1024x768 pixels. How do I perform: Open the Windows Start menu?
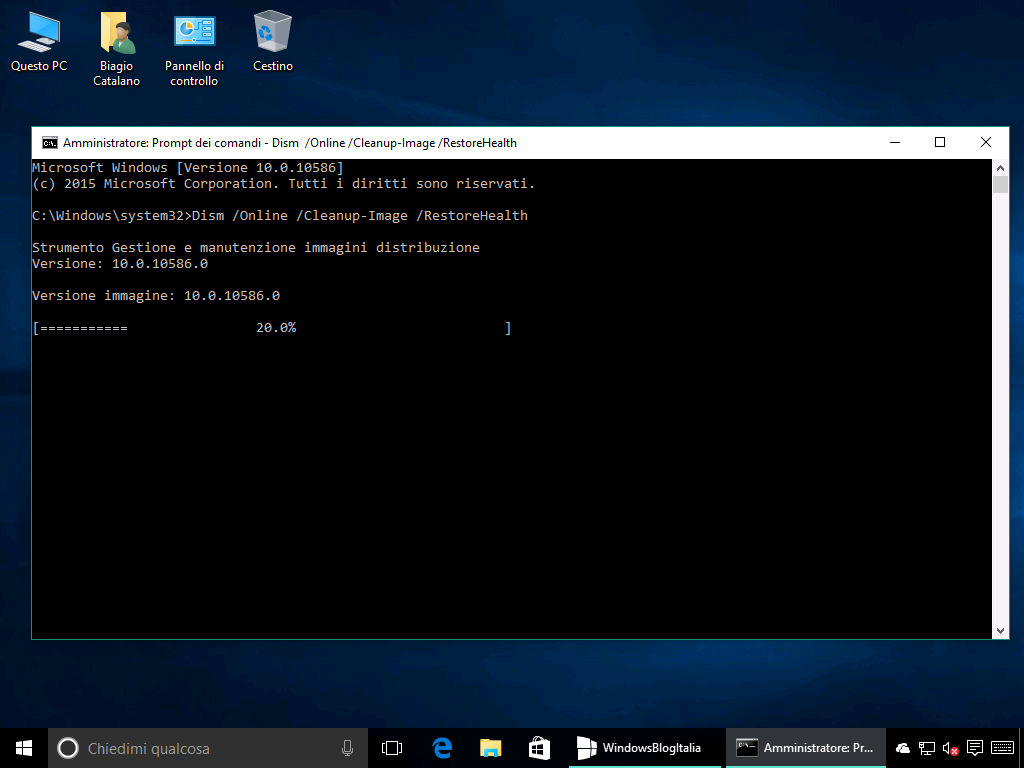tap(24, 748)
